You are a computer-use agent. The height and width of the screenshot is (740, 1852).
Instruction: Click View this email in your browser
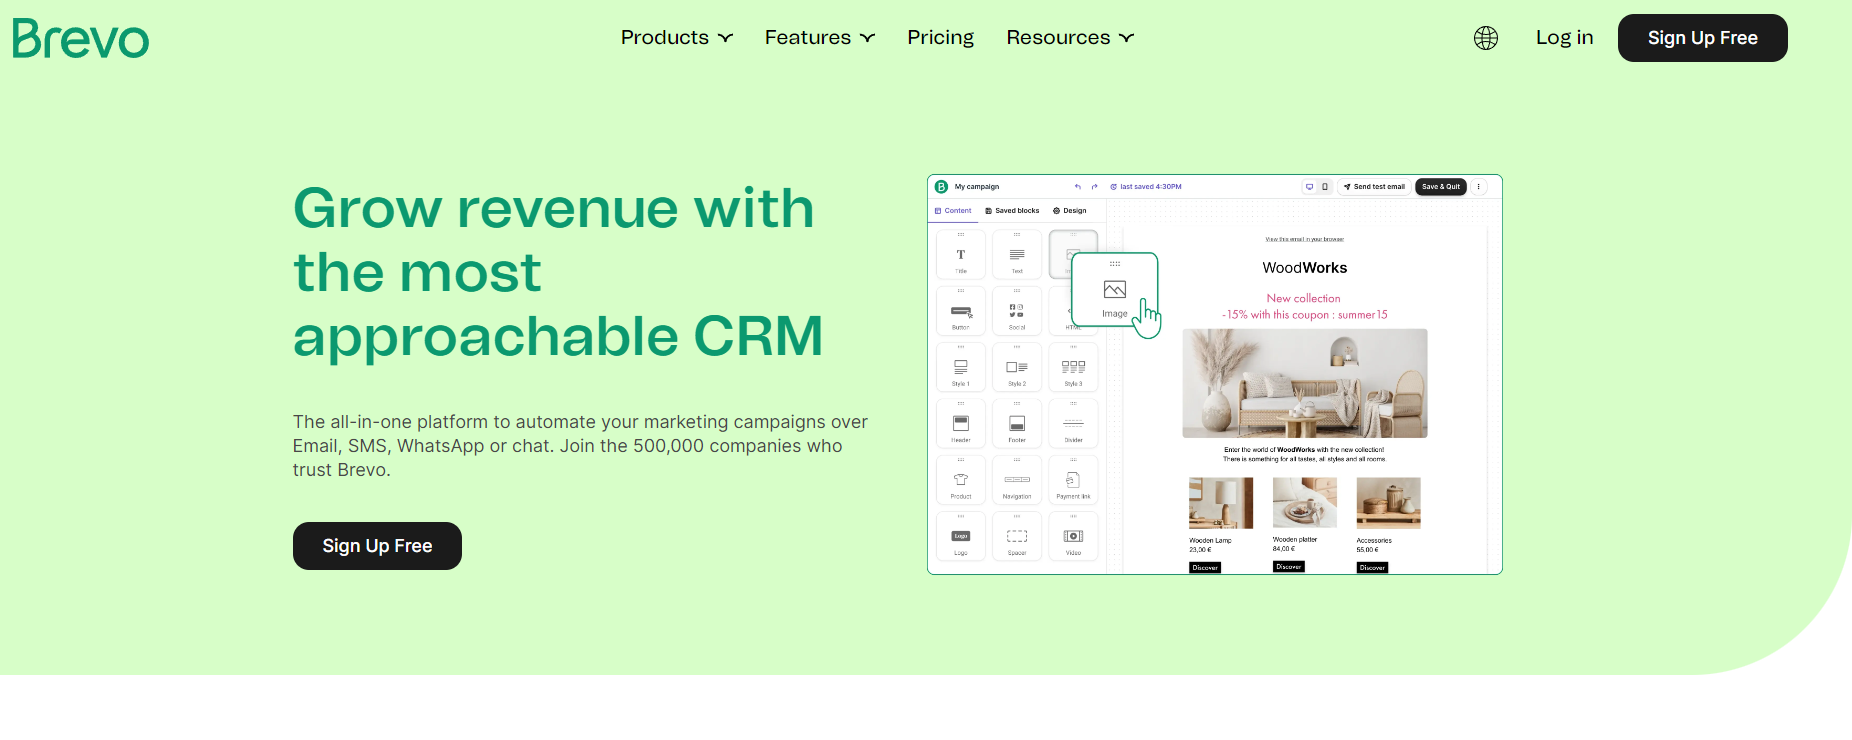click(1305, 239)
